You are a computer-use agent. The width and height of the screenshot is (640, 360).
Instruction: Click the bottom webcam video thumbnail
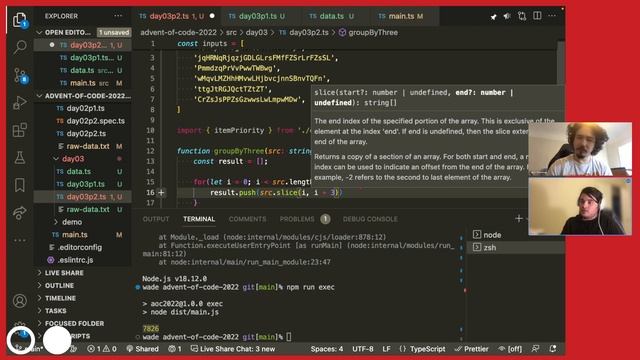580,206
